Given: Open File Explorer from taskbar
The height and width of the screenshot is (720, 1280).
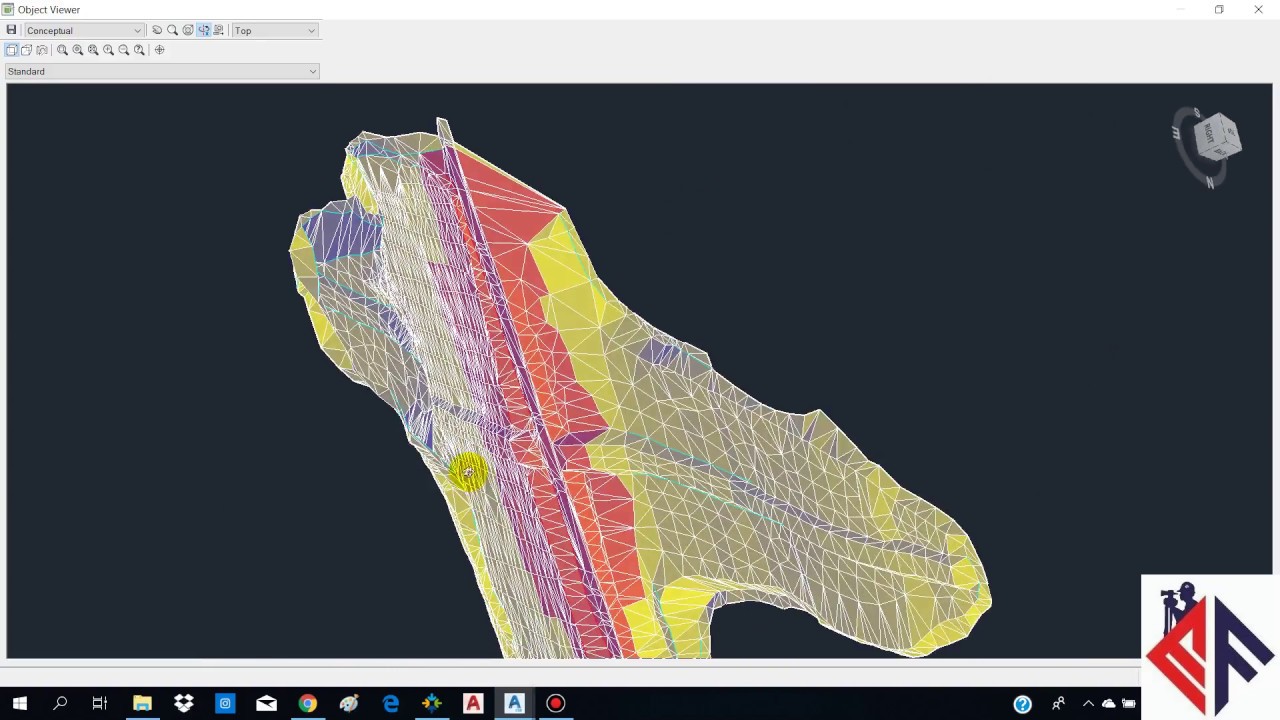Looking at the screenshot, I should coord(142,703).
